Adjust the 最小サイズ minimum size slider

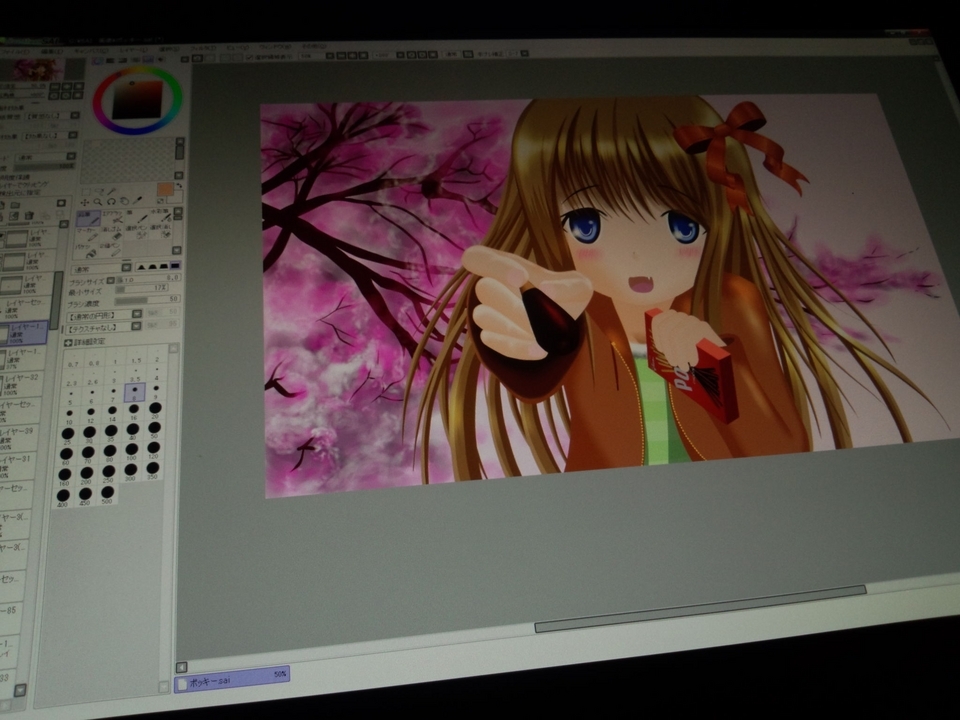[143, 288]
